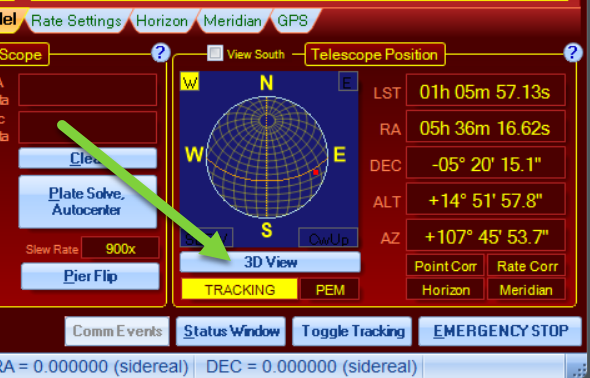Click the yellow TRACKING status indicator
The height and width of the screenshot is (378, 590).
(x=240, y=289)
